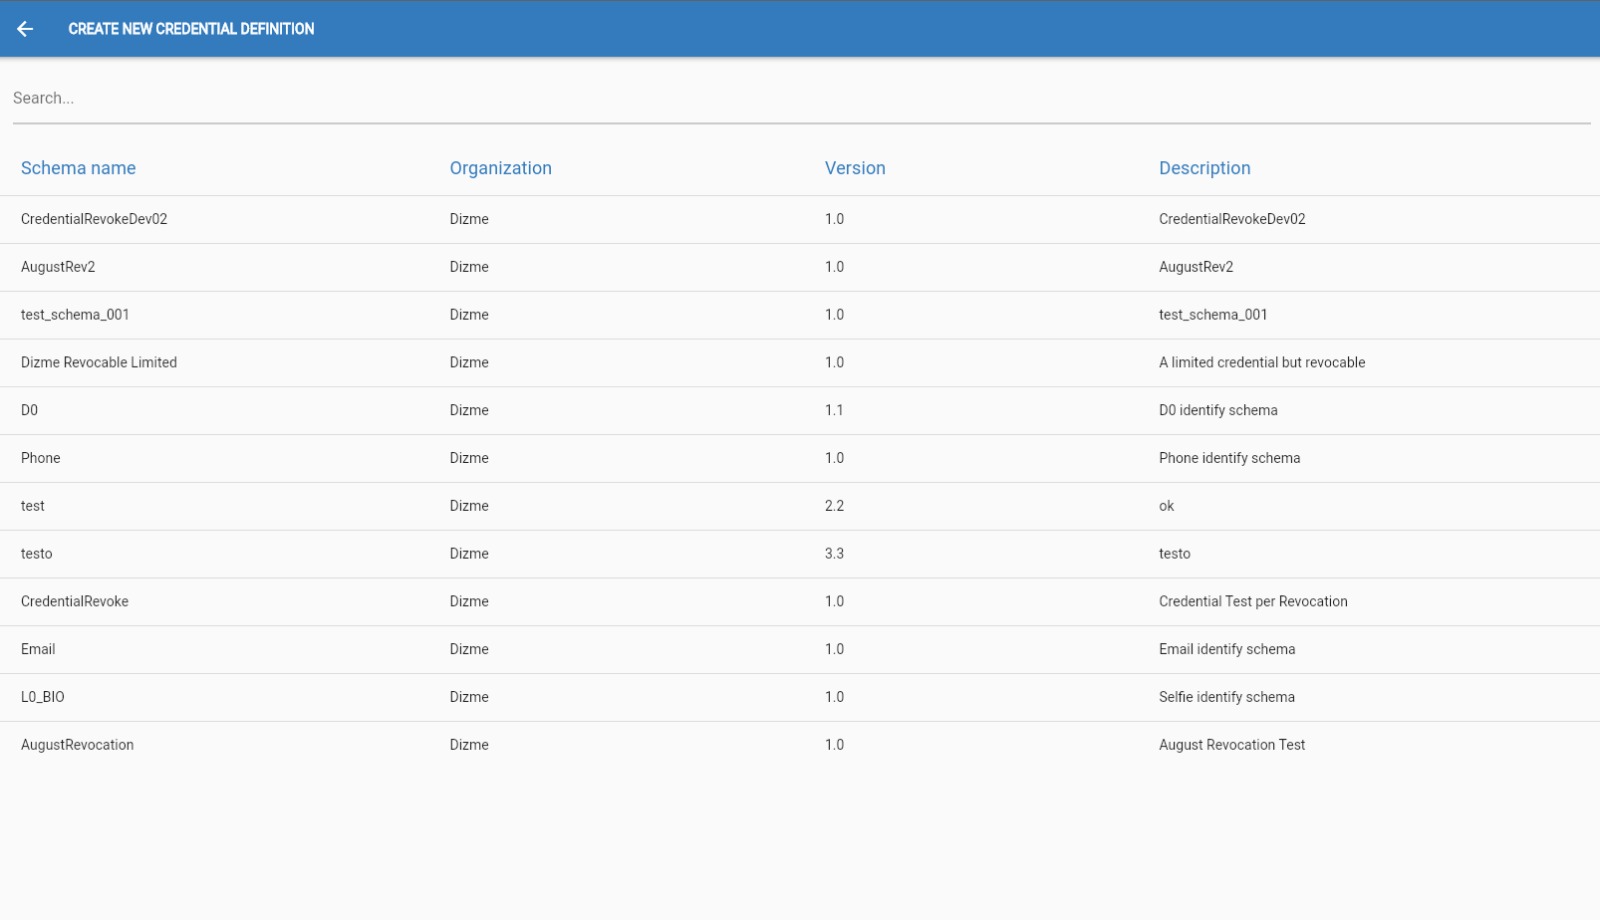Click description 'August Revocation Test'
Image resolution: width=1600 pixels, height=920 pixels.
click(x=1232, y=745)
